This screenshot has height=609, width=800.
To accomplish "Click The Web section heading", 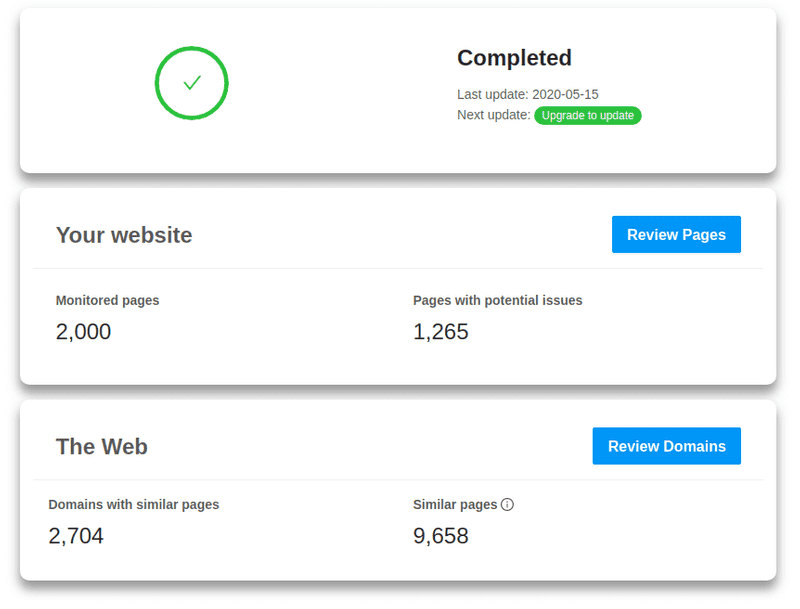I will (x=102, y=447).
